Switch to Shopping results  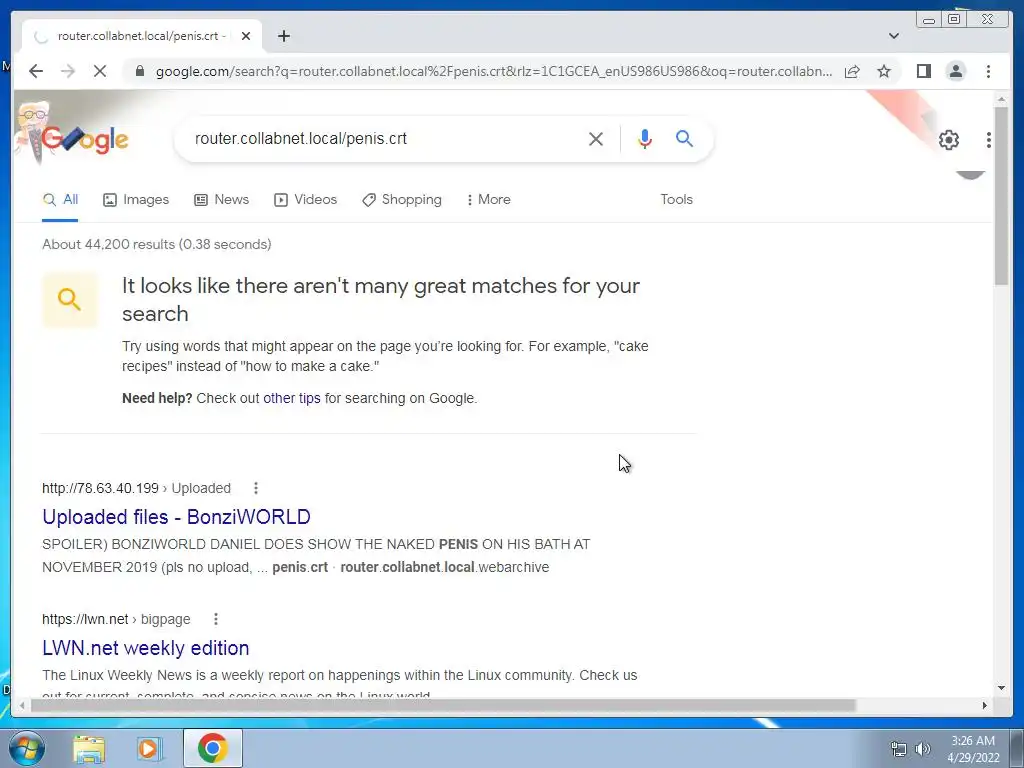pos(402,200)
